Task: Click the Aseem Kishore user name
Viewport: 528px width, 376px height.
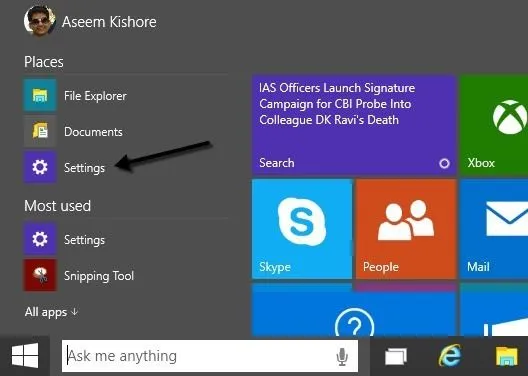Action: 109,22
